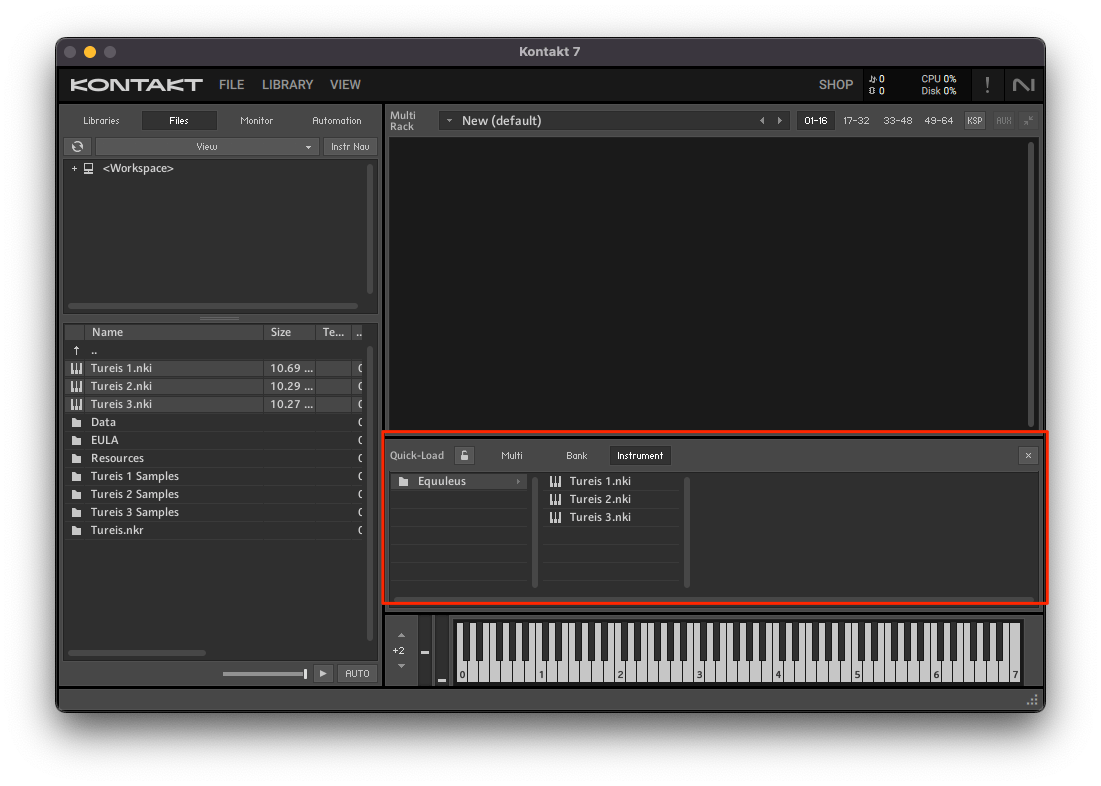Click the refresh icon in Files browser
The height and width of the screenshot is (786, 1101).
(x=77, y=147)
